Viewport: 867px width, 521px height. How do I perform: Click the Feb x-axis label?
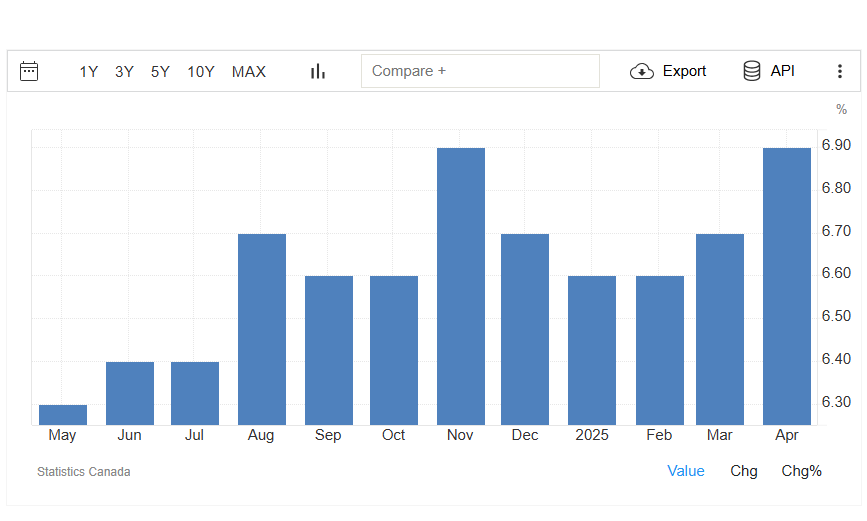(x=659, y=435)
